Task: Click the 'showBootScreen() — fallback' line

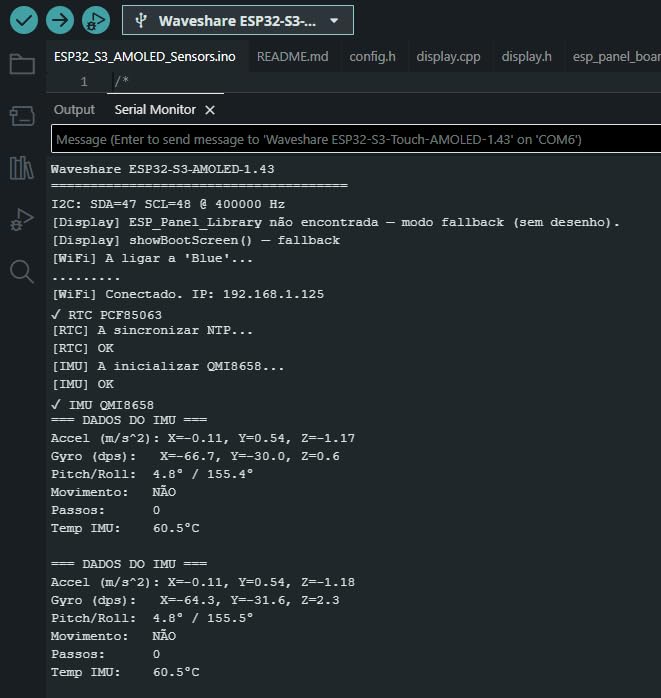Action: click(196, 240)
